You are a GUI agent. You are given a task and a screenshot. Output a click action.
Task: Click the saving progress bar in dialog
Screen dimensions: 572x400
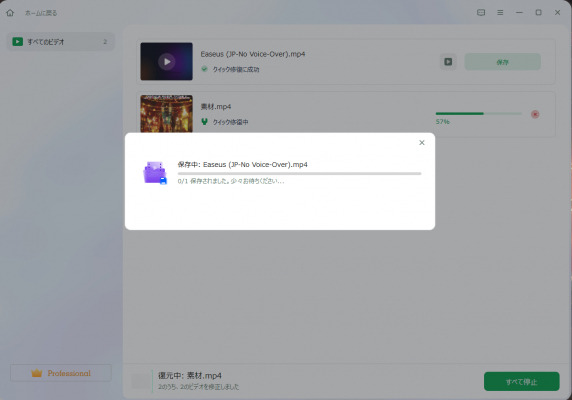pyautogui.click(x=299, y=174)
